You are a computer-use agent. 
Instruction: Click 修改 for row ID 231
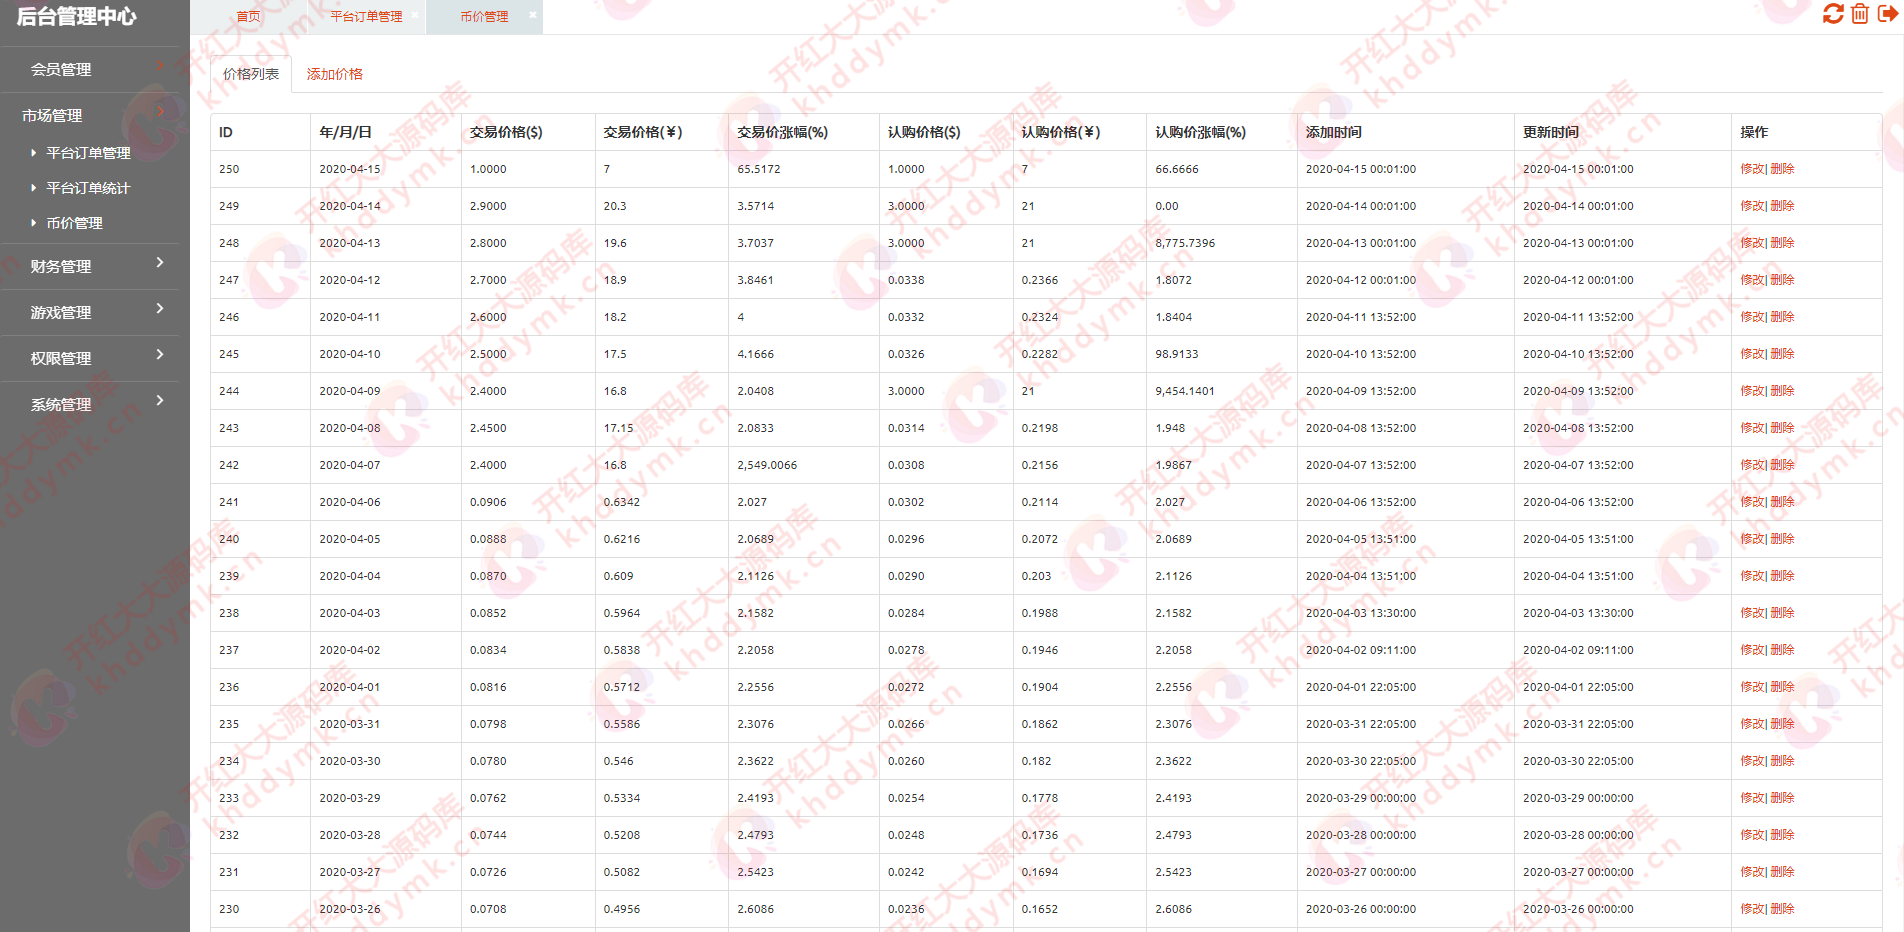tap(1752, 872)
